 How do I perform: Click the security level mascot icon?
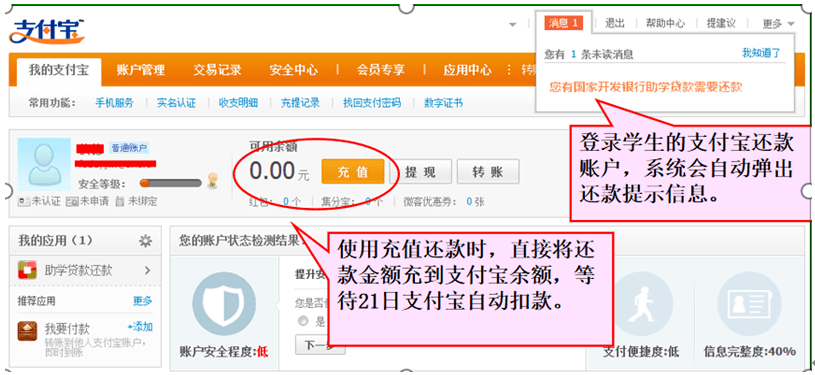(x=212, y=180)
